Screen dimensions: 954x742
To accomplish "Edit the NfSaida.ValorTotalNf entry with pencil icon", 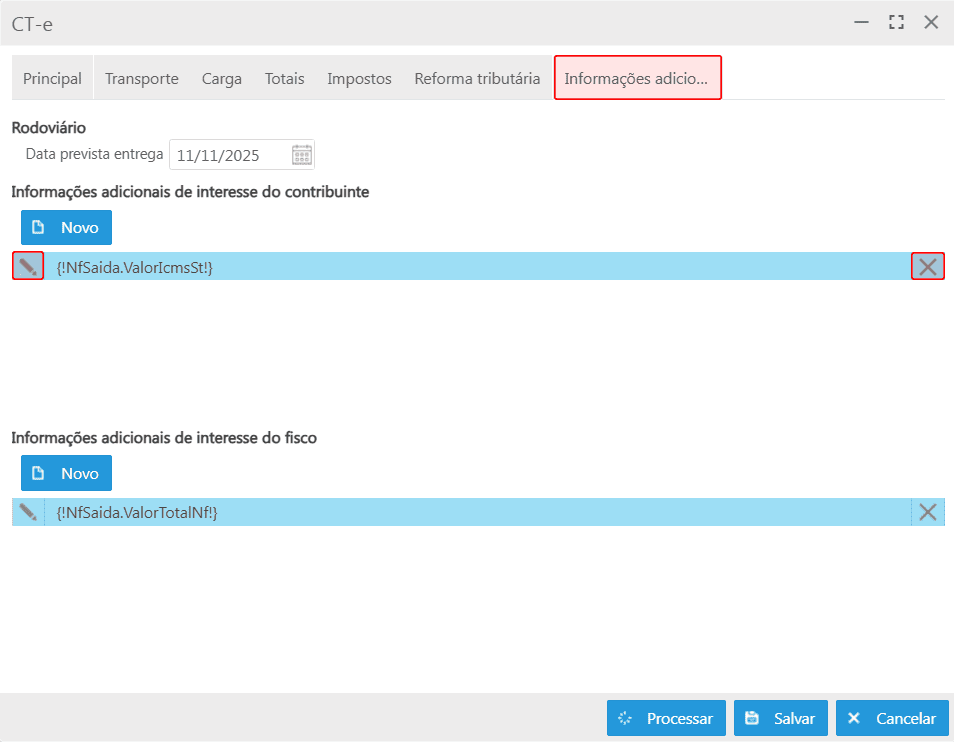I will coord(28,512).
